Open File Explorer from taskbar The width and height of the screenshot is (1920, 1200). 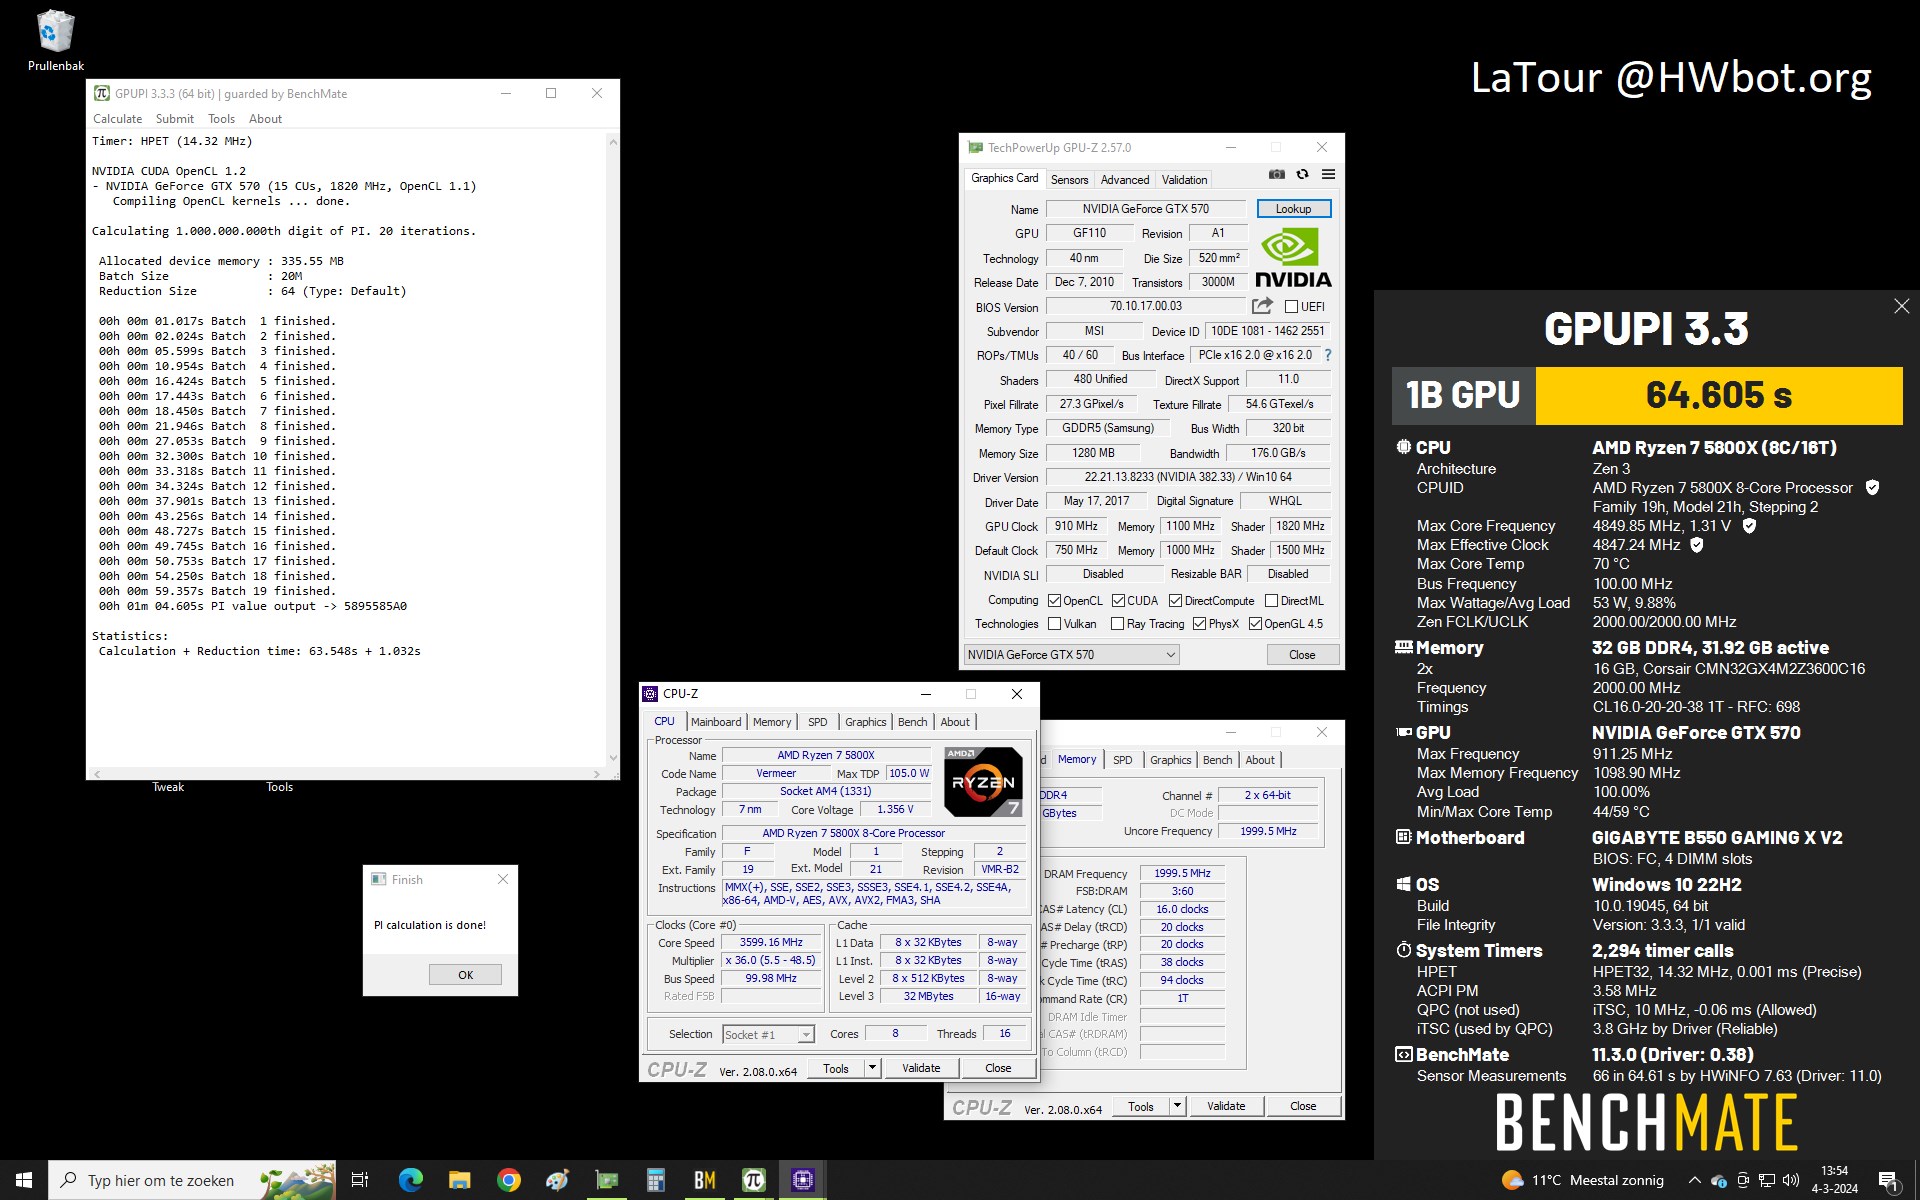tap(459, 1180)
